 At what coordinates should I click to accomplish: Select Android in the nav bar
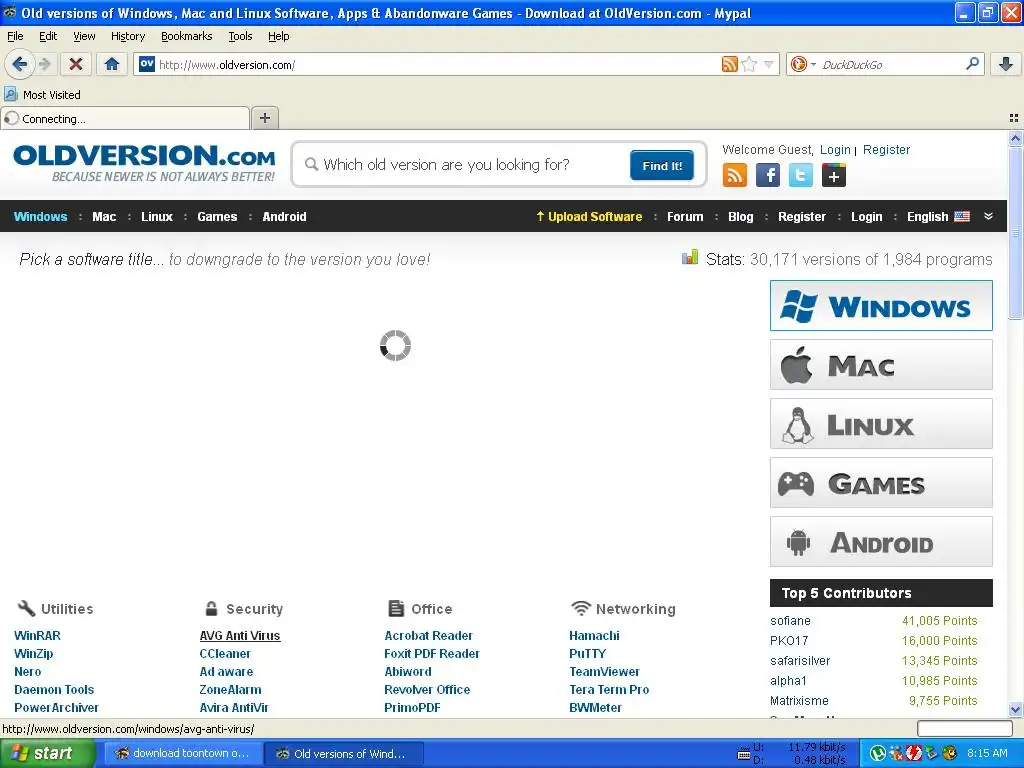(x=284, y=217)
